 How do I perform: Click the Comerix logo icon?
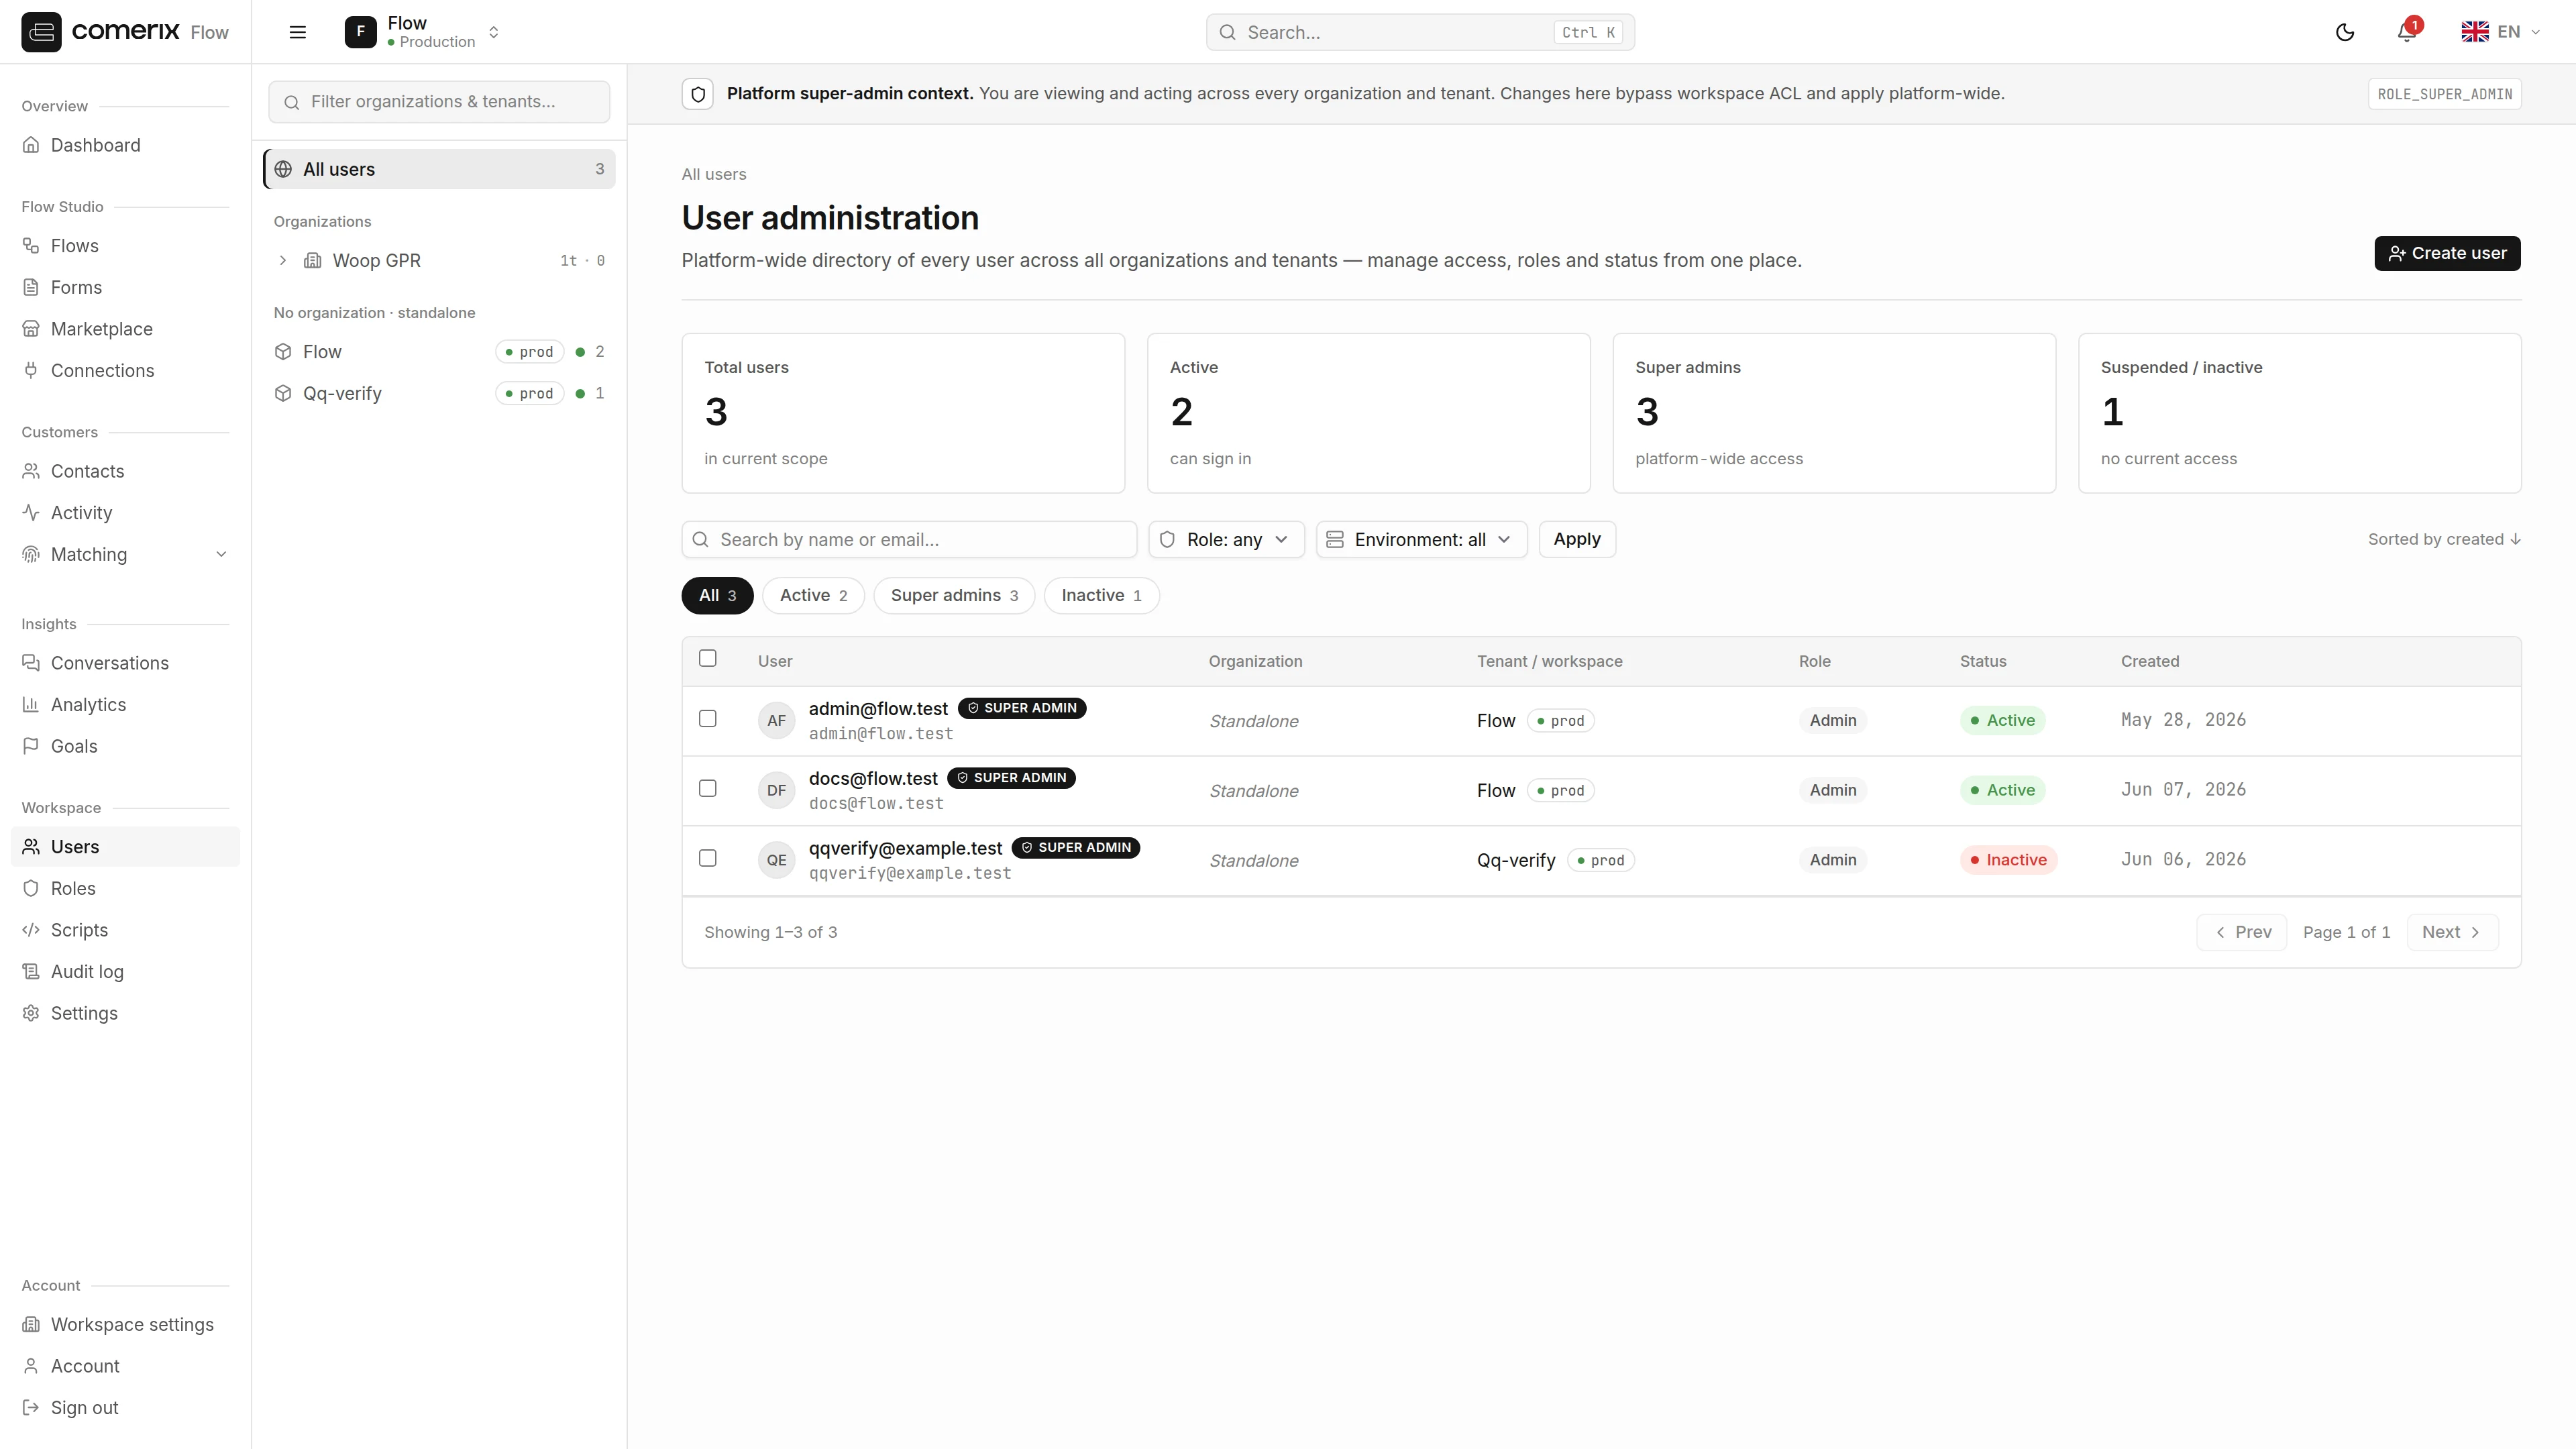pos(41,32)
